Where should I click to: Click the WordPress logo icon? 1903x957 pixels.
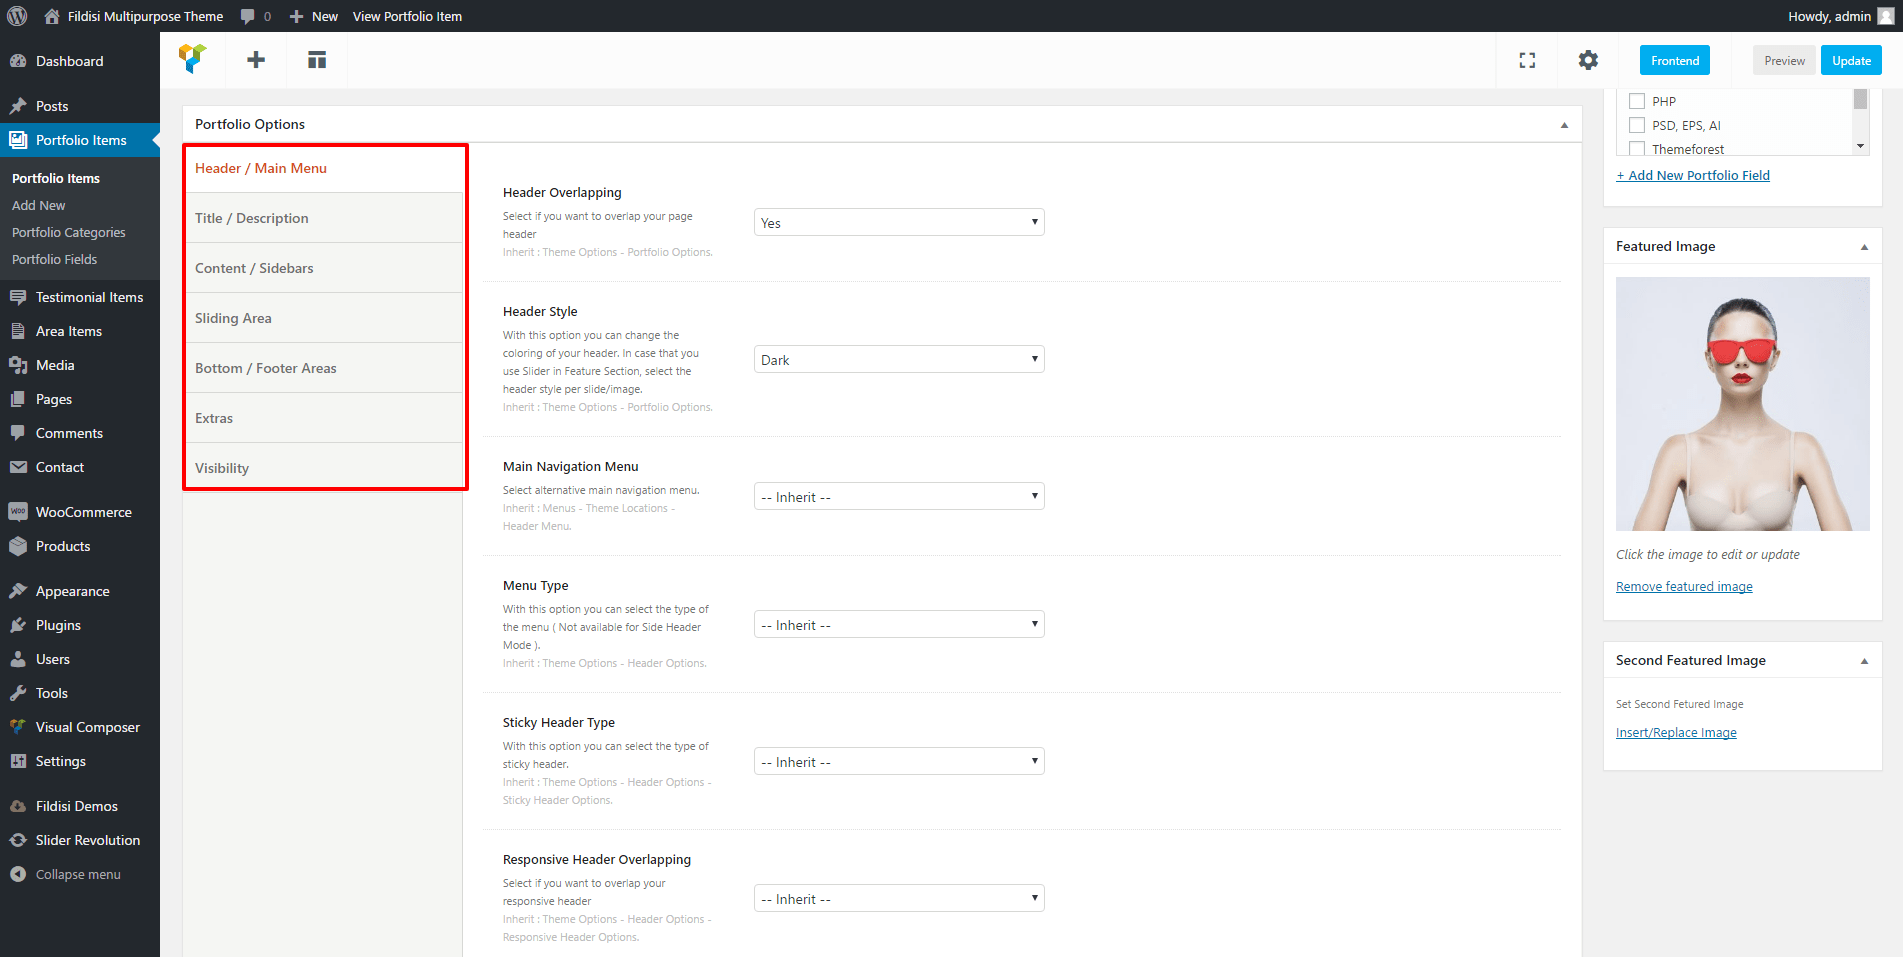[17, 16]
